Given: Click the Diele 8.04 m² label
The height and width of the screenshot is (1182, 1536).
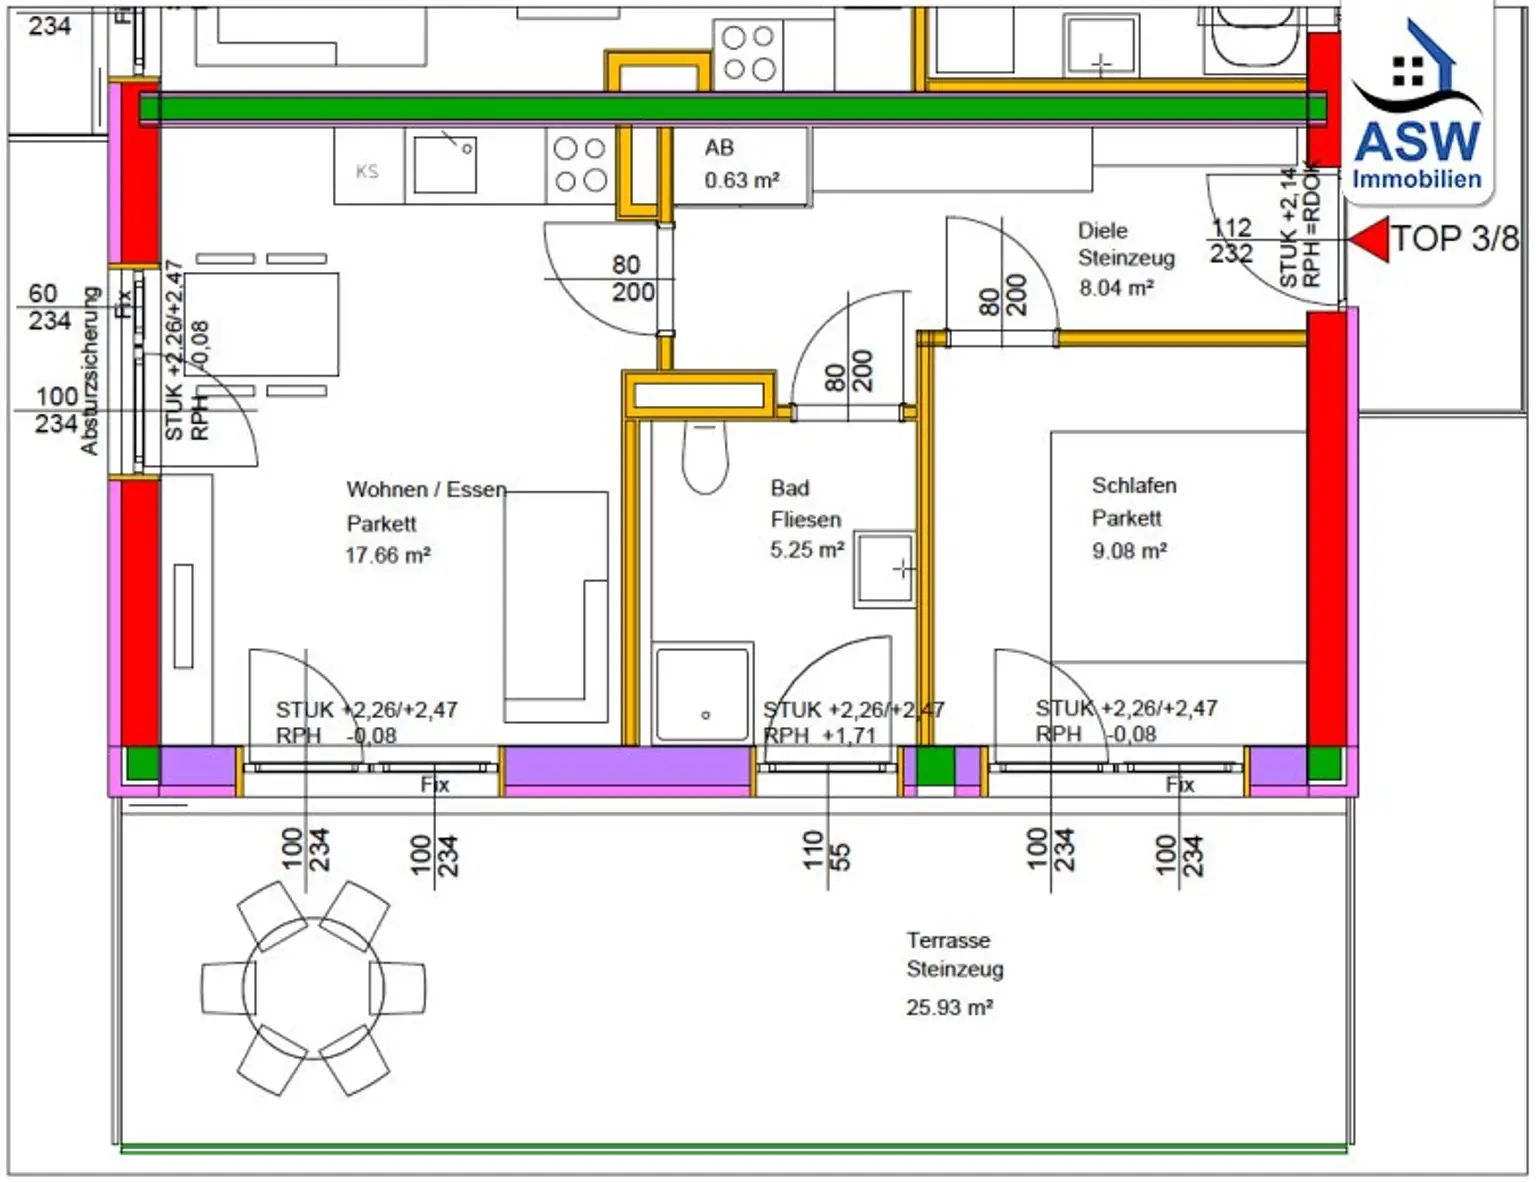Looking at the screenshot, I should (1125, 259).
